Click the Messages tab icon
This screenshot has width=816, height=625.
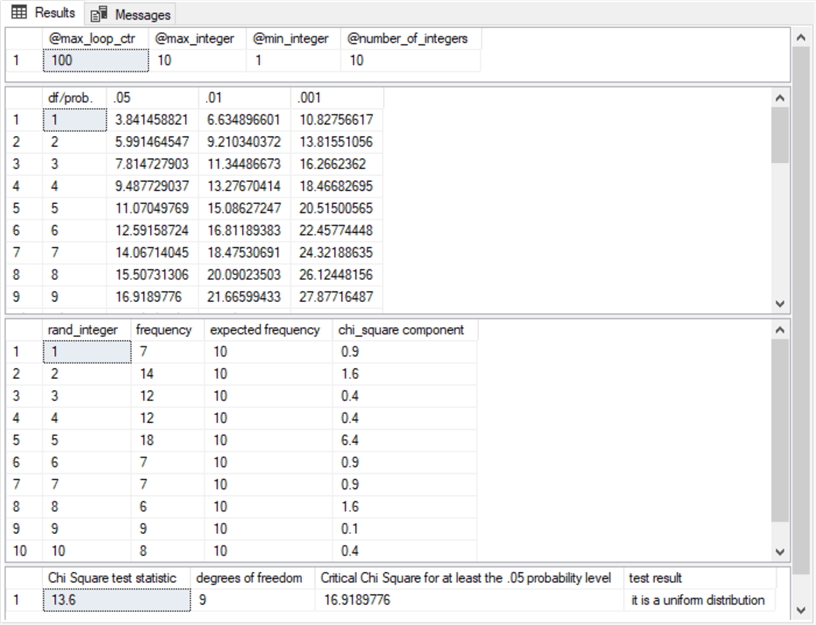pyautogui.click(x=99, y=14)
